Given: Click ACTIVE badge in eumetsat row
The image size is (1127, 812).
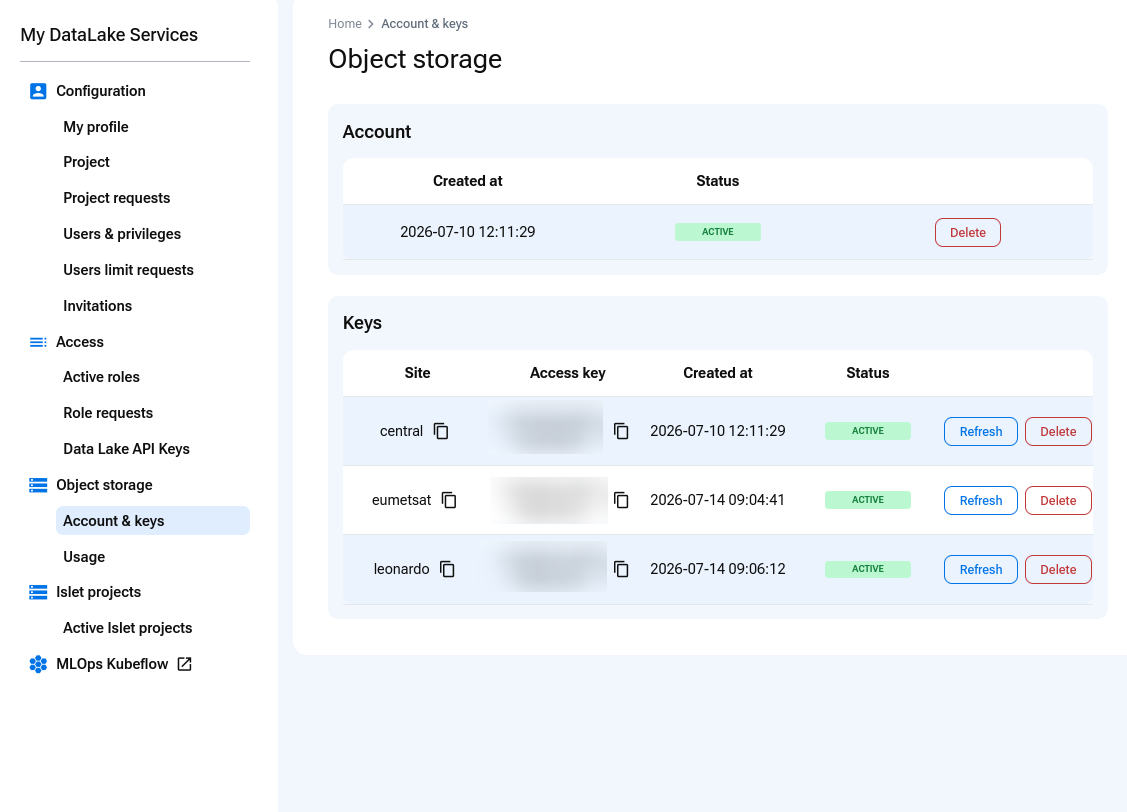Looking at the screenshot, I should (868, 500).
